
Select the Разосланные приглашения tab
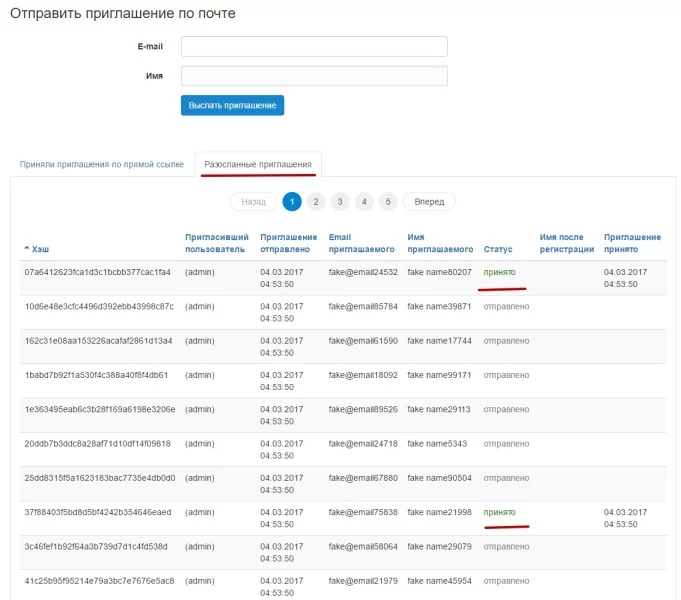pos(258,164)
